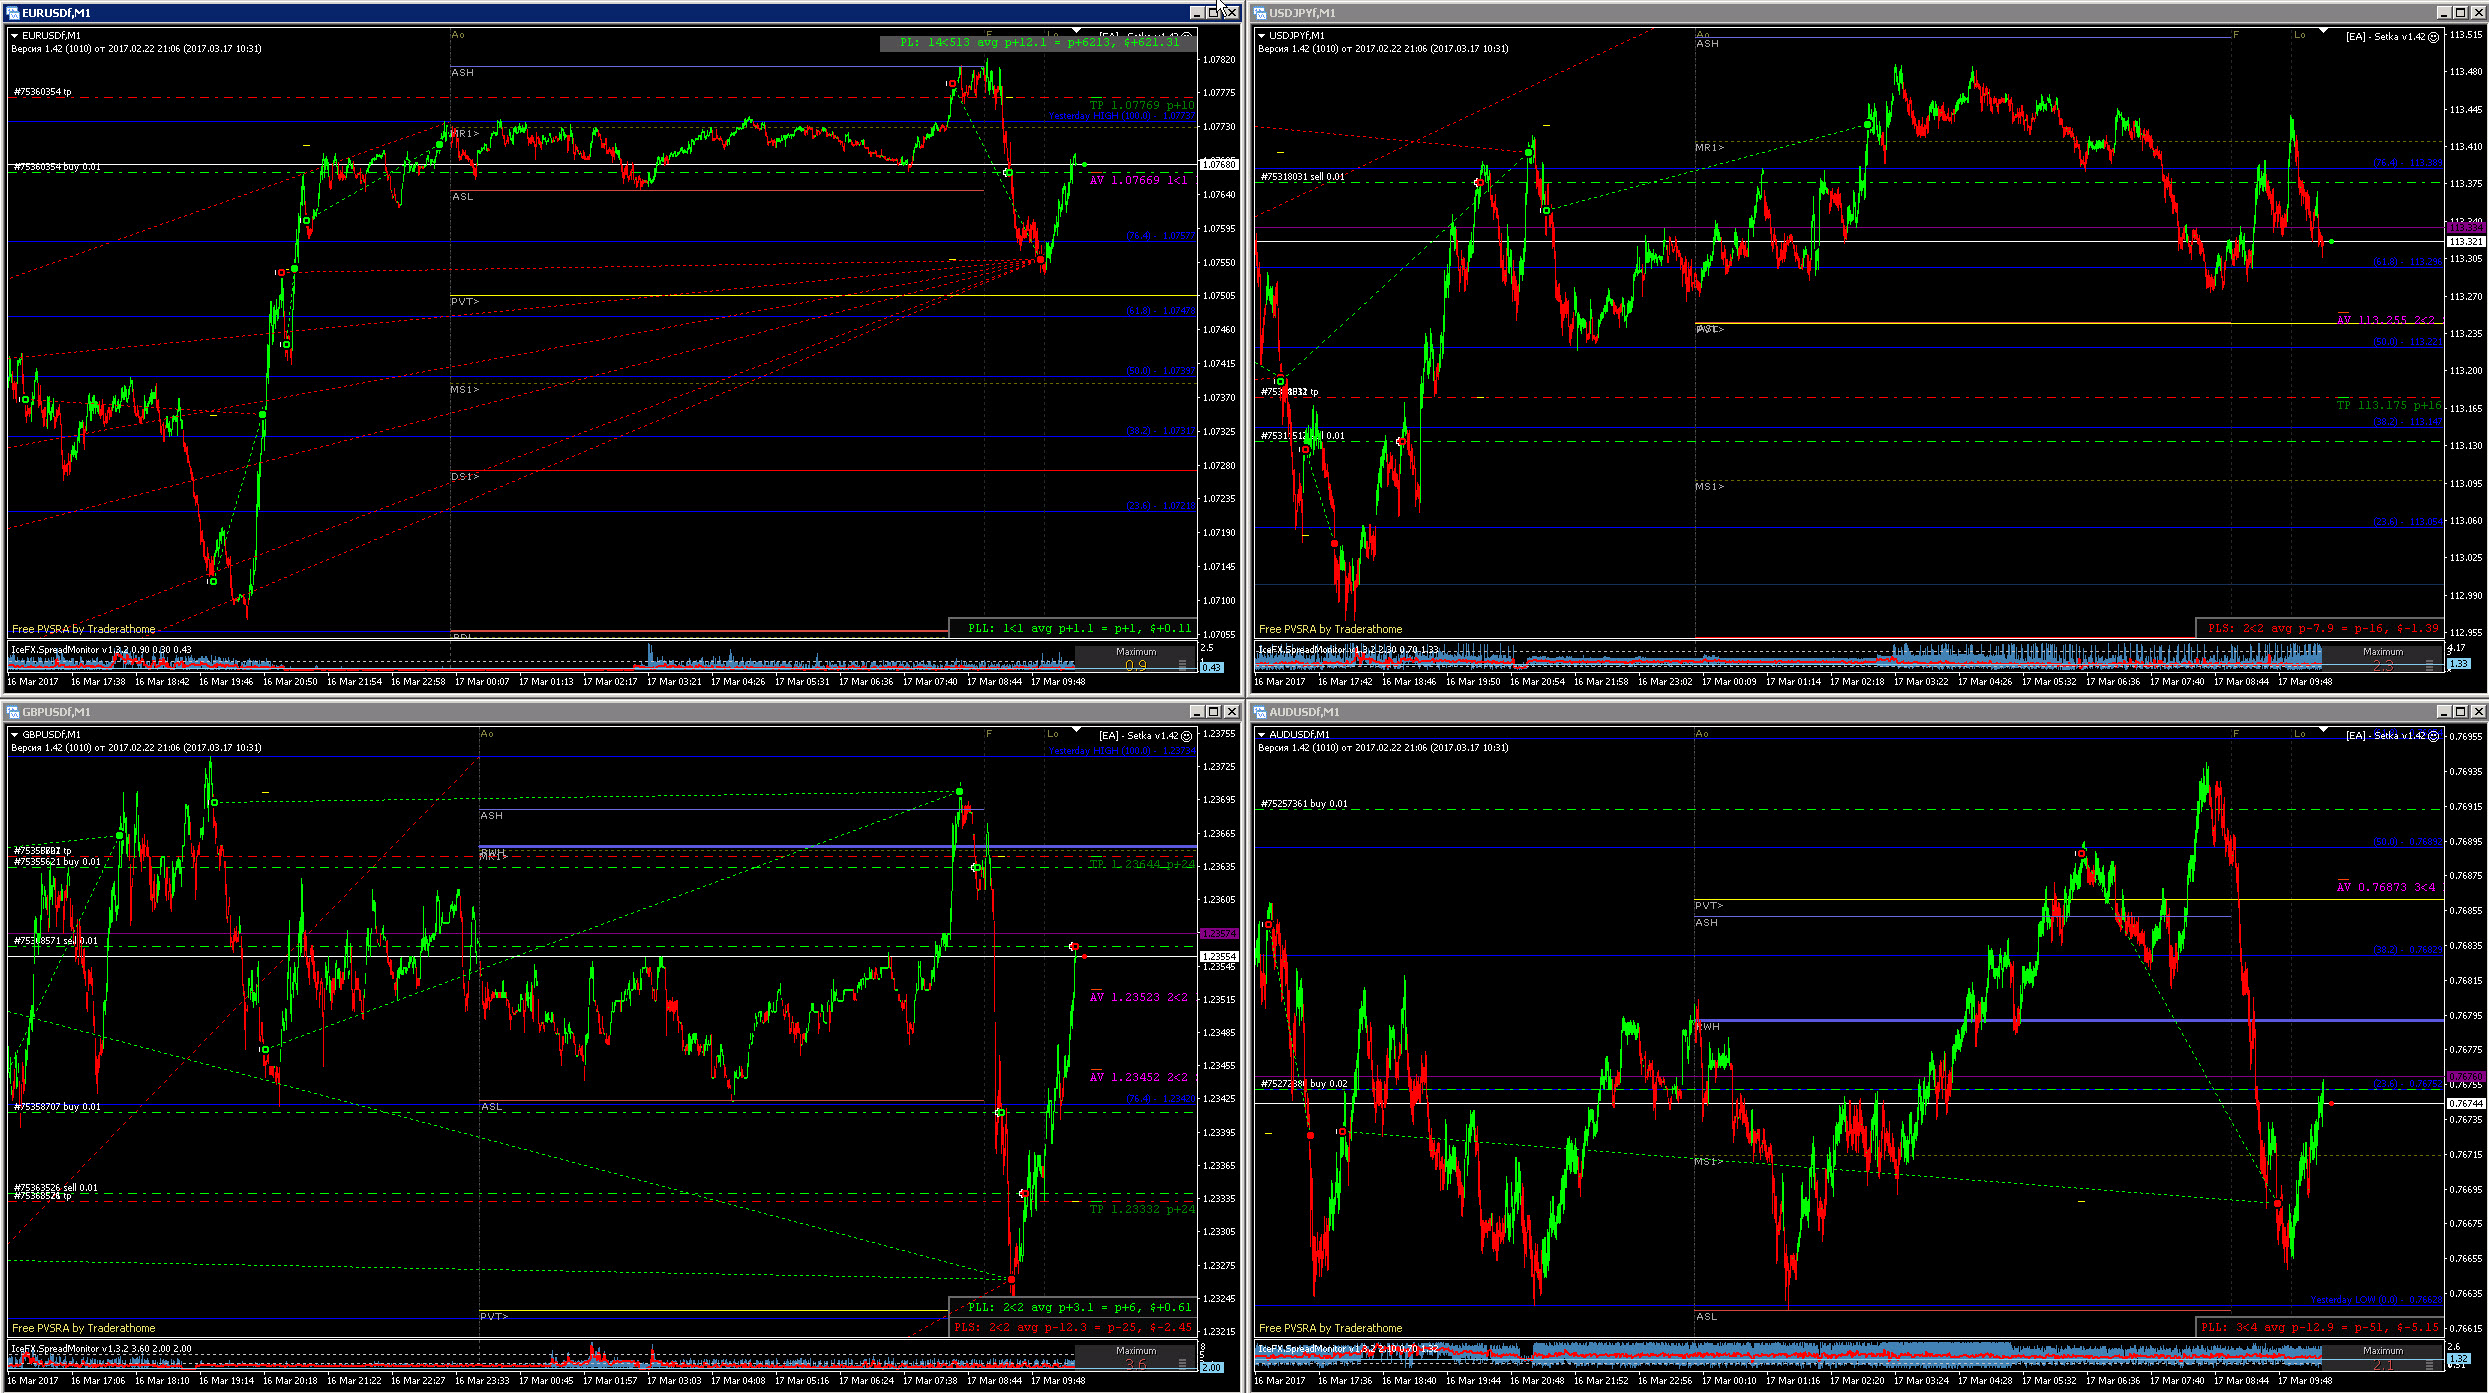Select the chart shift triangle in AUDUSD chart

pos(2324,729)
